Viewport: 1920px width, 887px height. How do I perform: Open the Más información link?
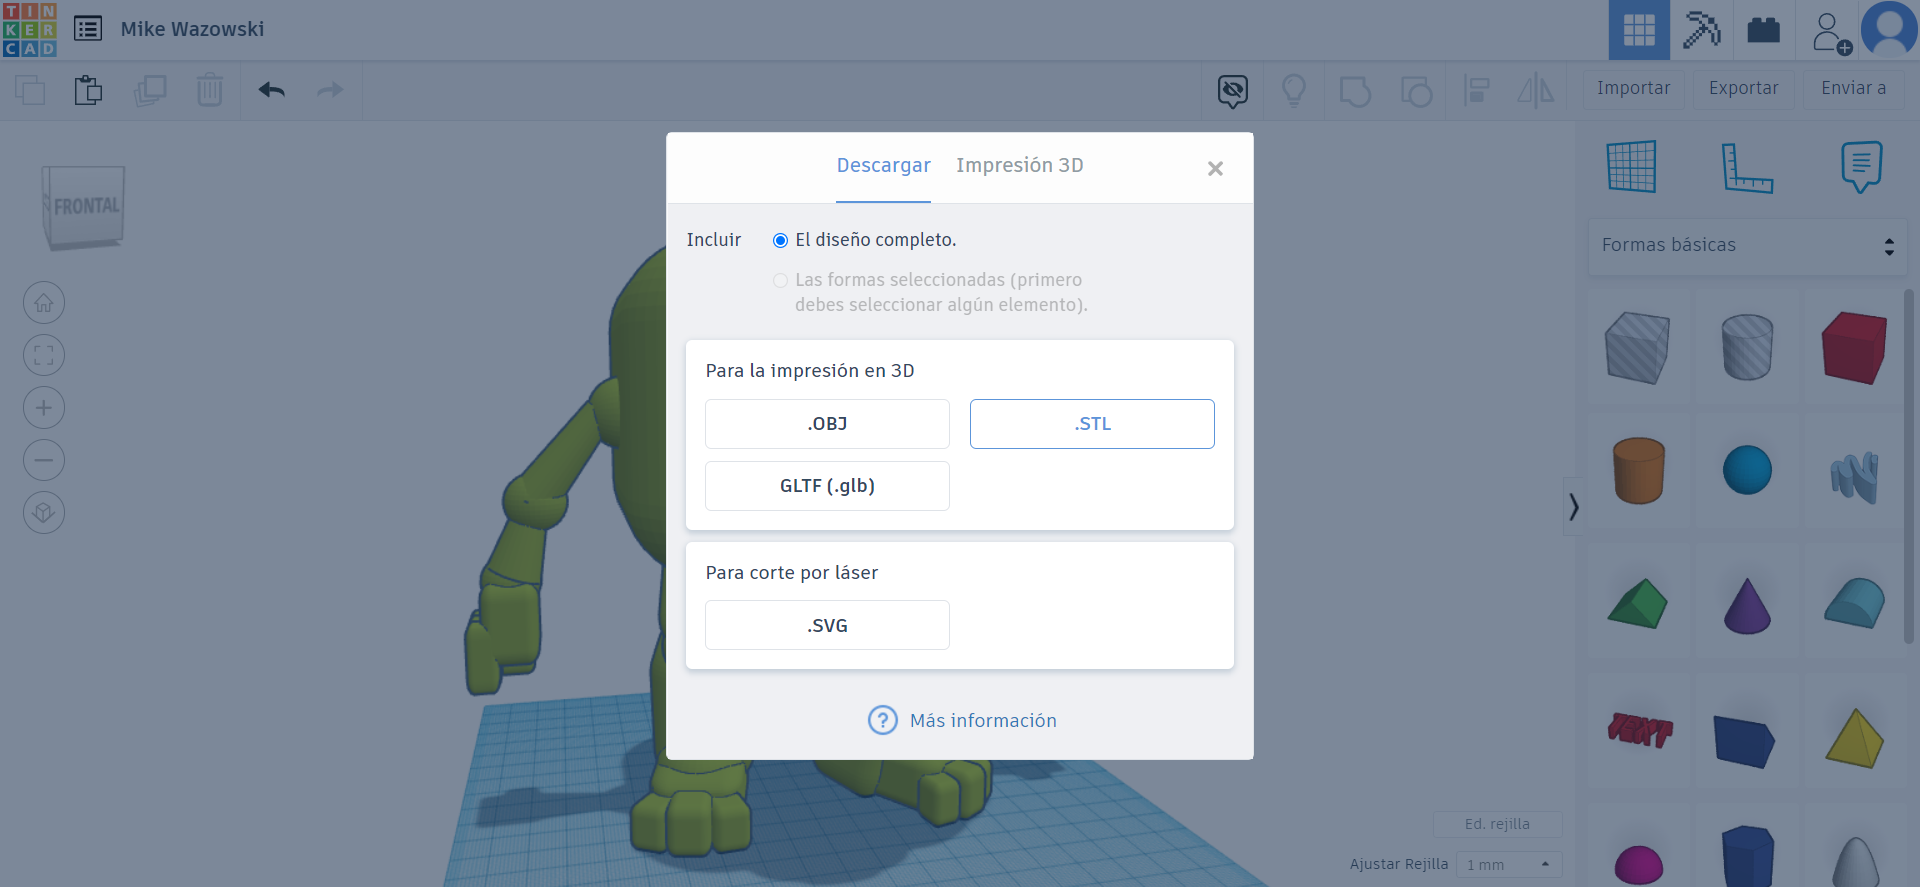(x=983, y=721)
